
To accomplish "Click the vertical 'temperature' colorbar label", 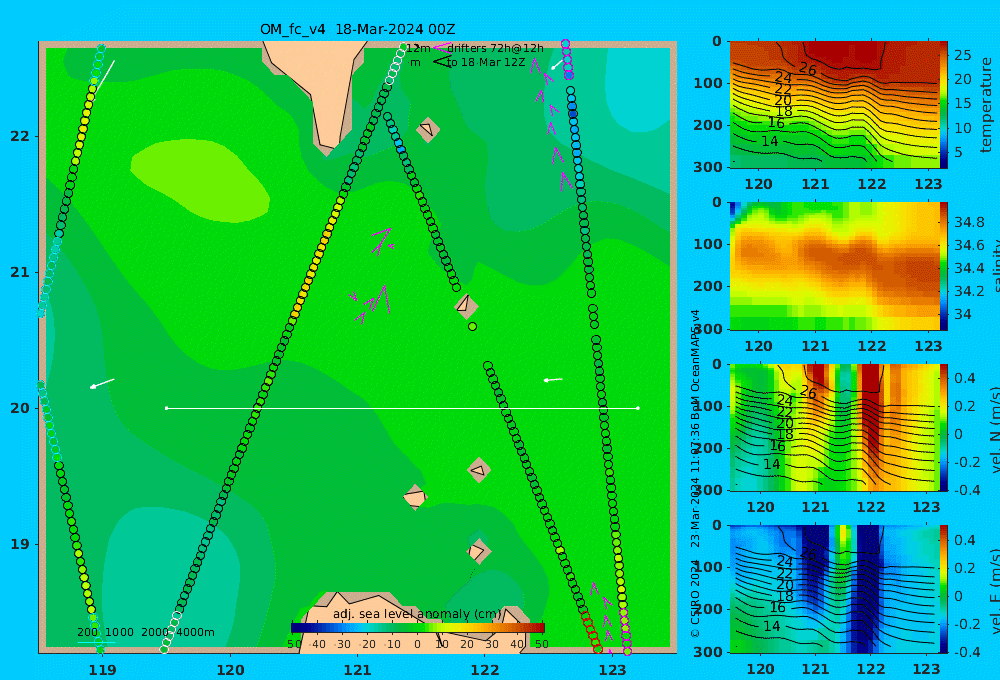I will coord(986,105).
